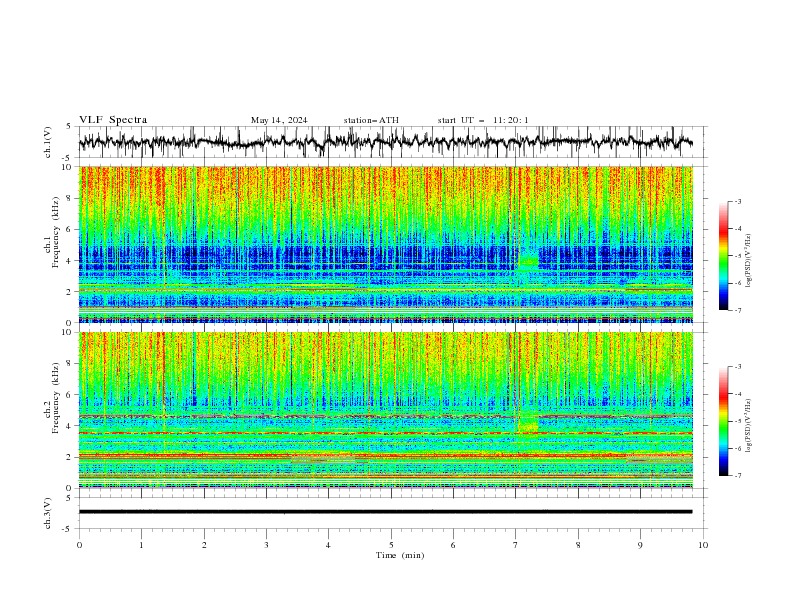Click the ch.2 spectrogram color scale bar
Viewport: 792px width, 612px height.
723,421
